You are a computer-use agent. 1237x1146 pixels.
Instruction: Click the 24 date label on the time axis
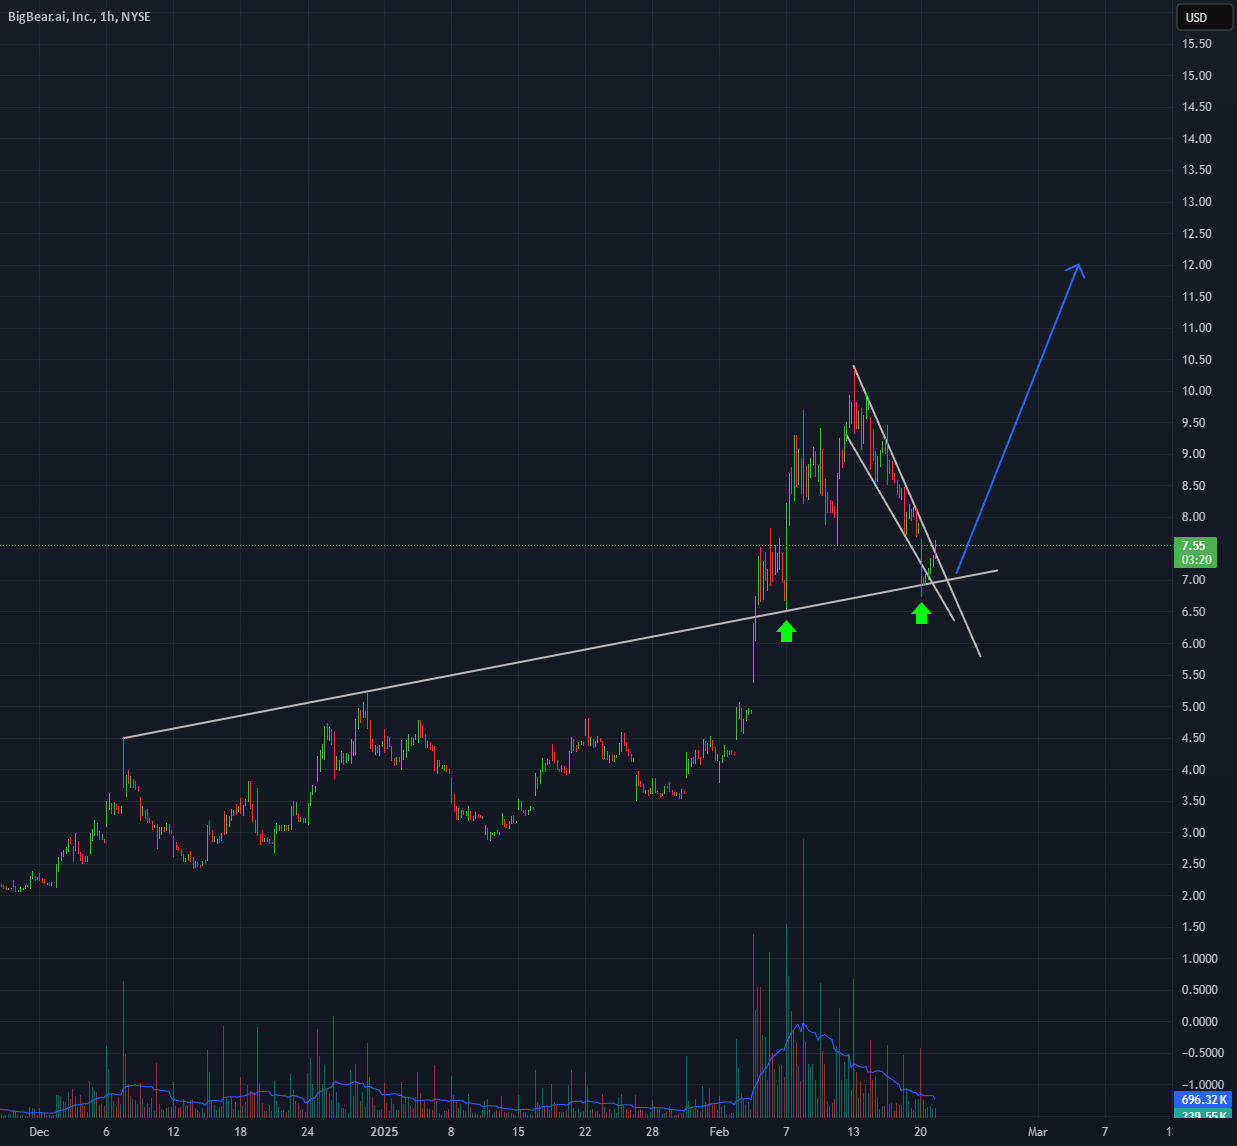307,1132
